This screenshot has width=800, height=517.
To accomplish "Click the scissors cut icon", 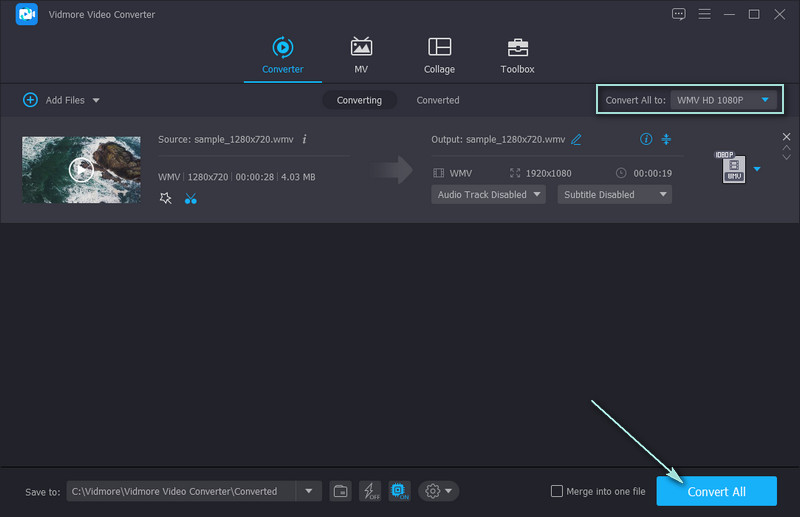I will click(191, 198).
